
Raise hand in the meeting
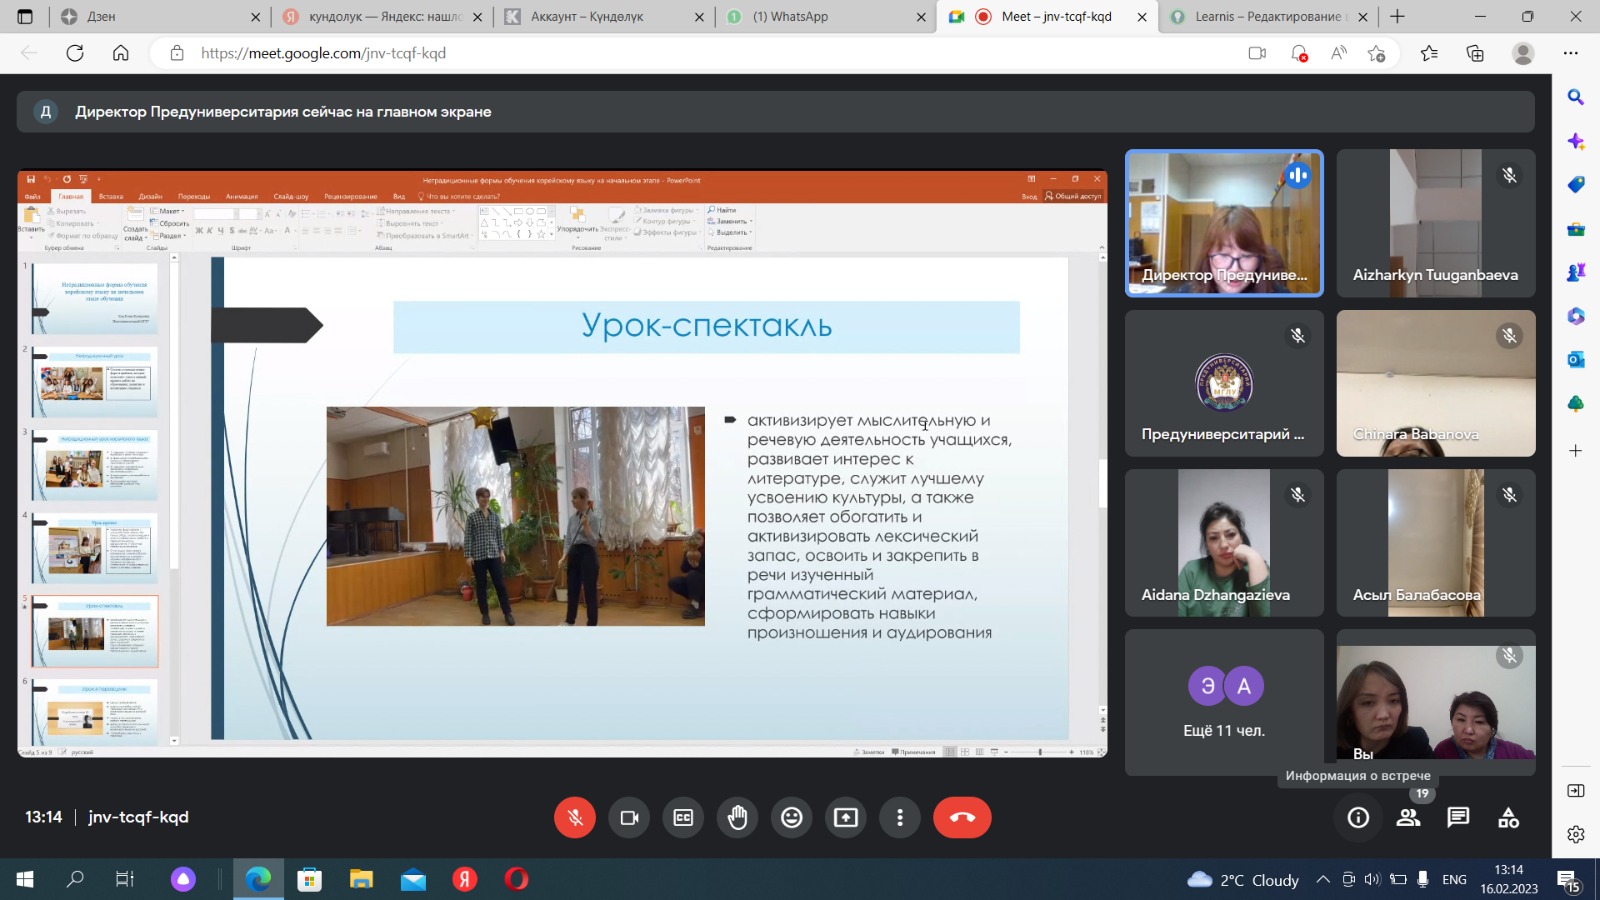tap(738, 817)
